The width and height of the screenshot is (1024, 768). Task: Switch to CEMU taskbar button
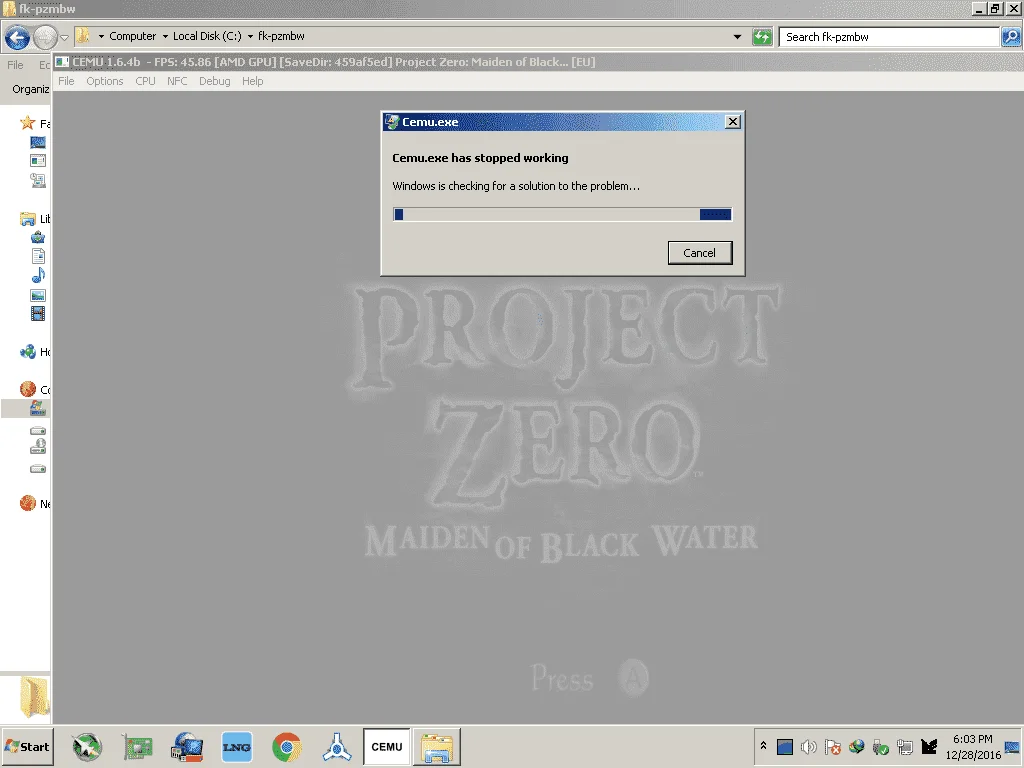387,746
